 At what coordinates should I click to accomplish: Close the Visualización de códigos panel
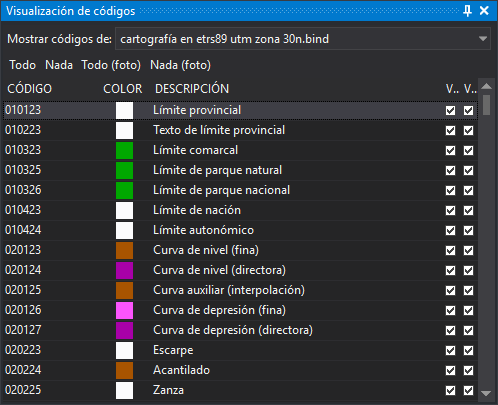484,11
